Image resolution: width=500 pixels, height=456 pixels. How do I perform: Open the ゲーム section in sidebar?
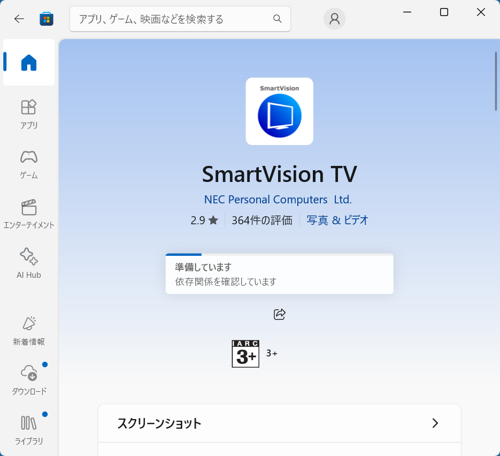pyautogui.click(x=29, y=164)
